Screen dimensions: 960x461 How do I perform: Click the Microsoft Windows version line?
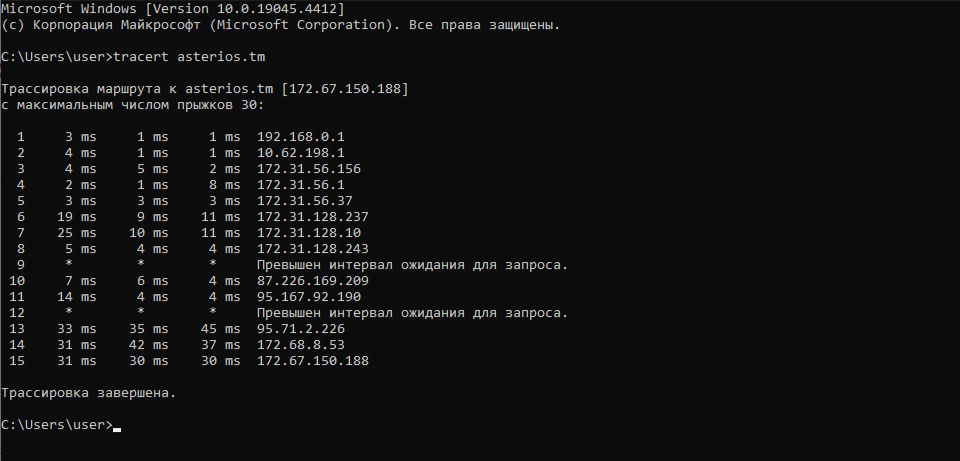coord(173,9)
